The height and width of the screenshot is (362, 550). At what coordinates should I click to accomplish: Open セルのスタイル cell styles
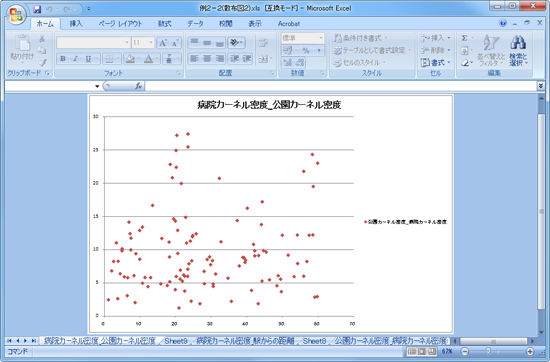click(359, 62)
